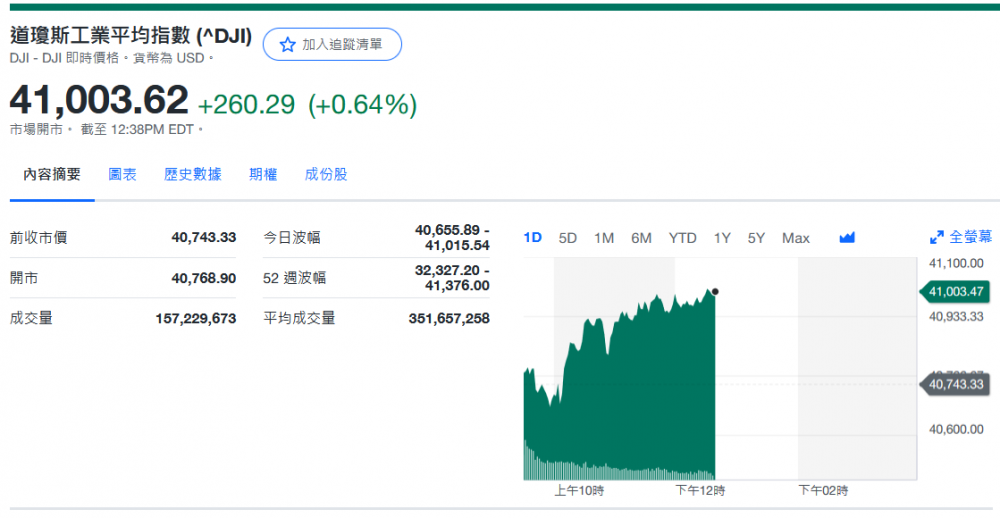The height and width of the screenshot is (518, 1000).
Task: Go to the 成份股 tab
Action: click(x=326, y=174)
